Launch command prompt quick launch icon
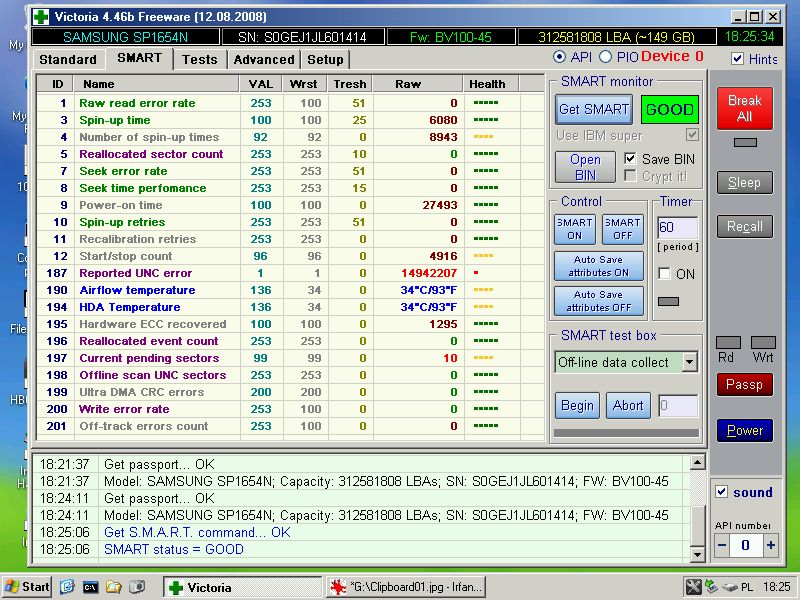Image resolution: width=800 pixels, height=600 pixels. 90,587
